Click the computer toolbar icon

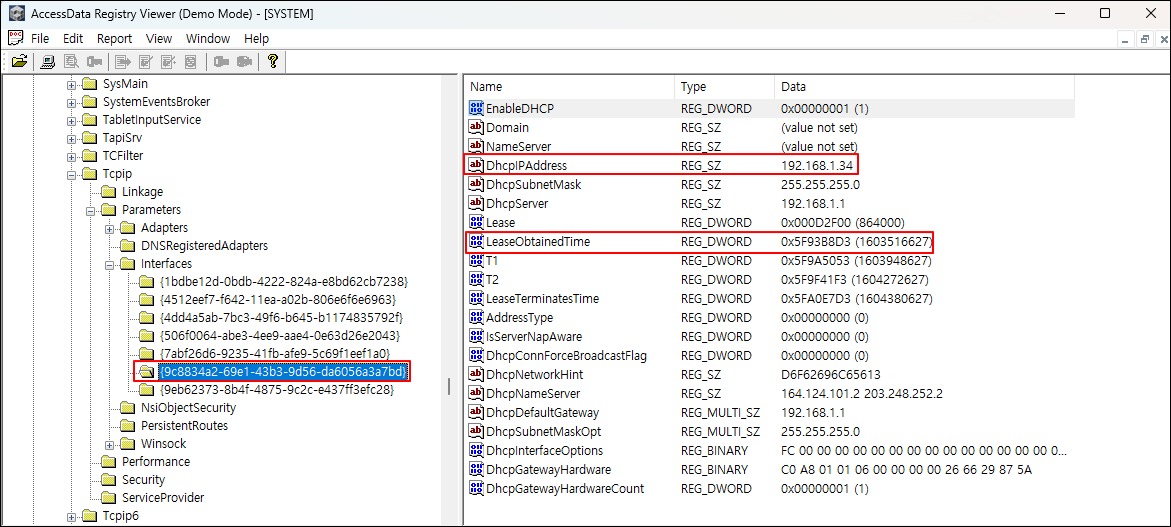pos(48,61)
